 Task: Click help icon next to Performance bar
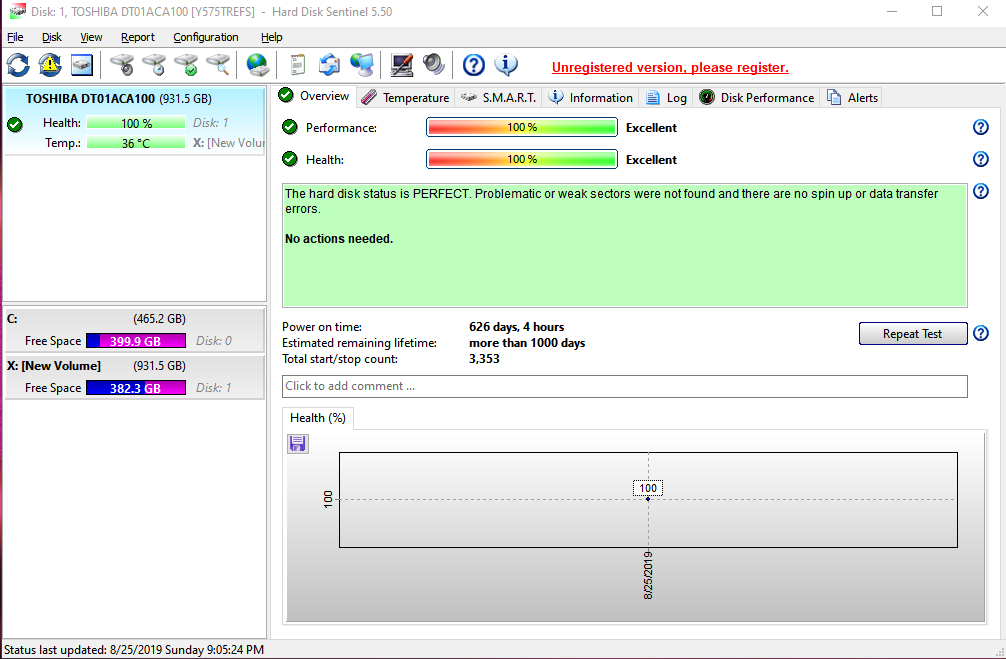pos(980,127)
